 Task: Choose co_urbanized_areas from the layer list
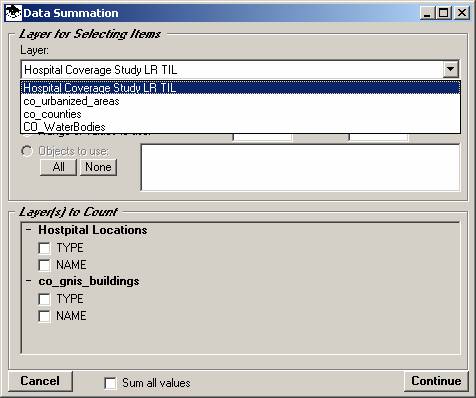point(240,101)
